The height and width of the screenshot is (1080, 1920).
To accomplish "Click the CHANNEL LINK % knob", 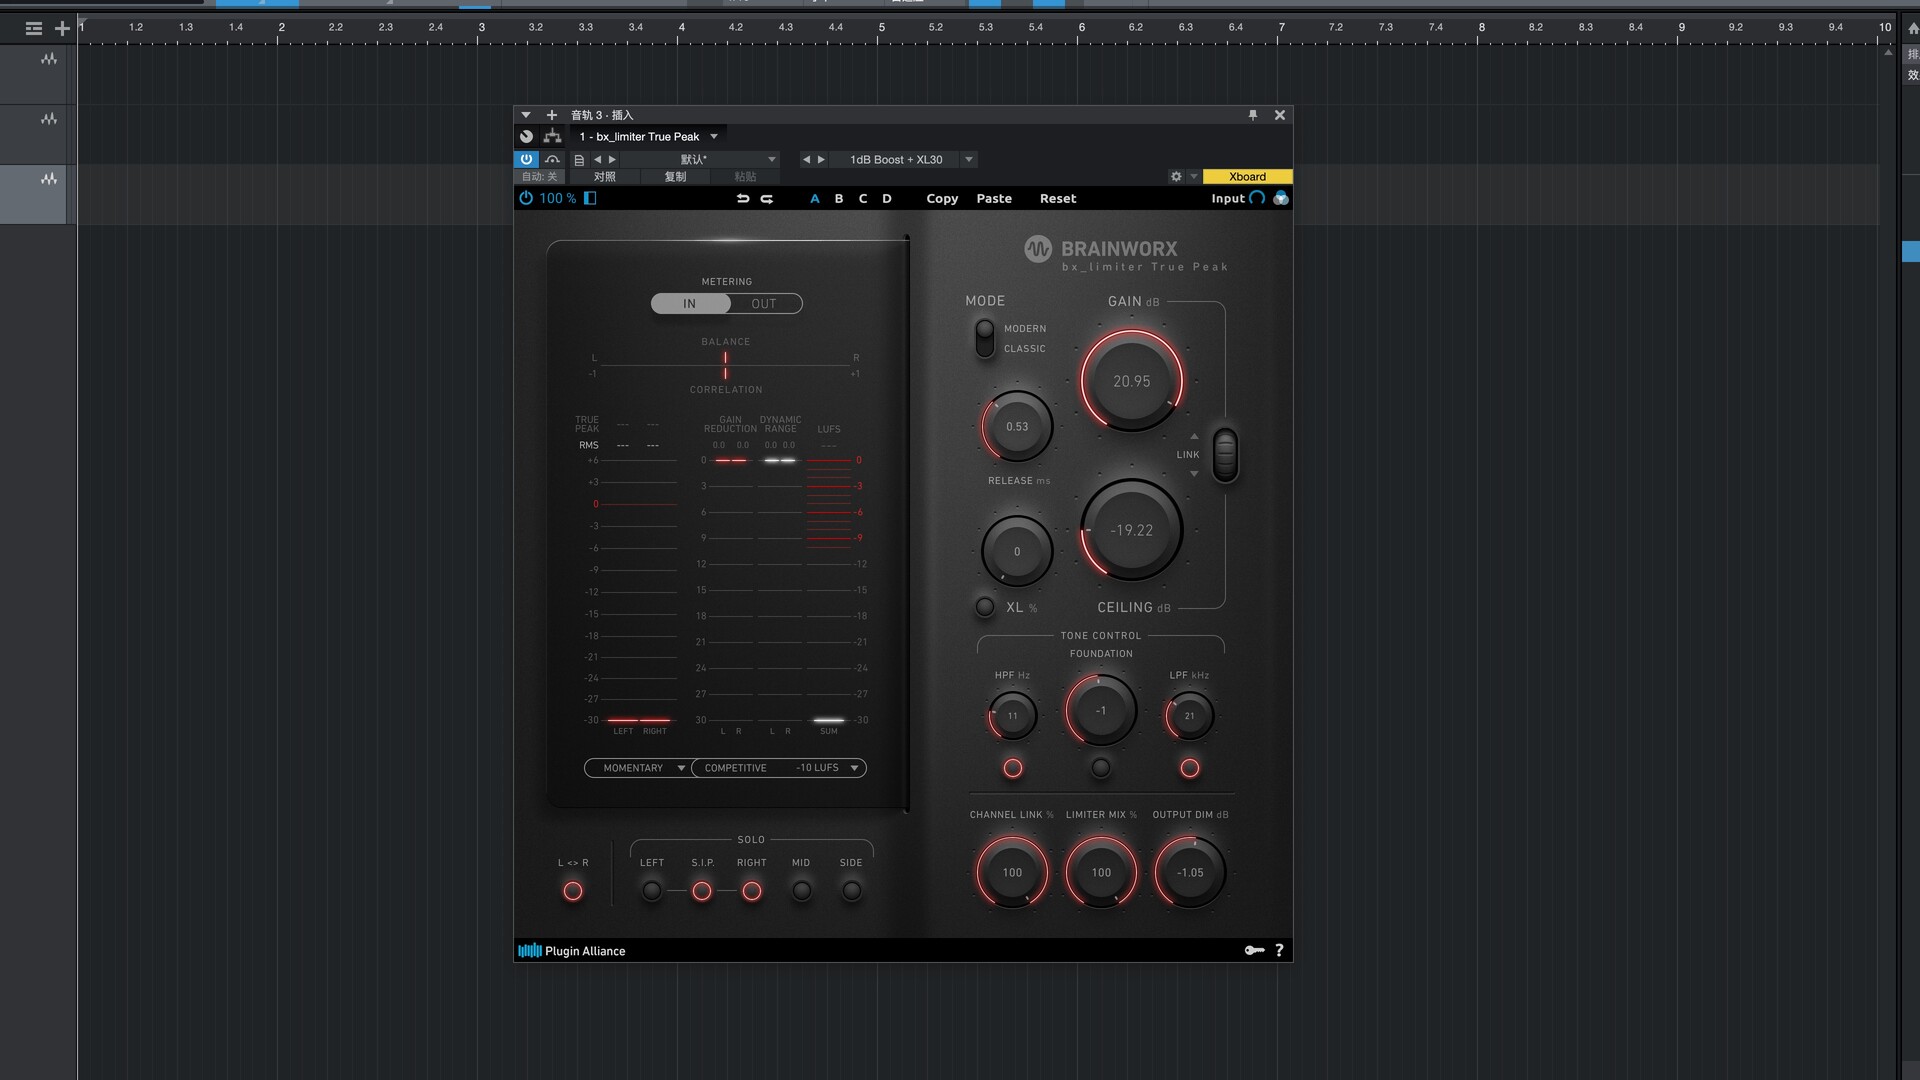I will (x=1012, y=872).
